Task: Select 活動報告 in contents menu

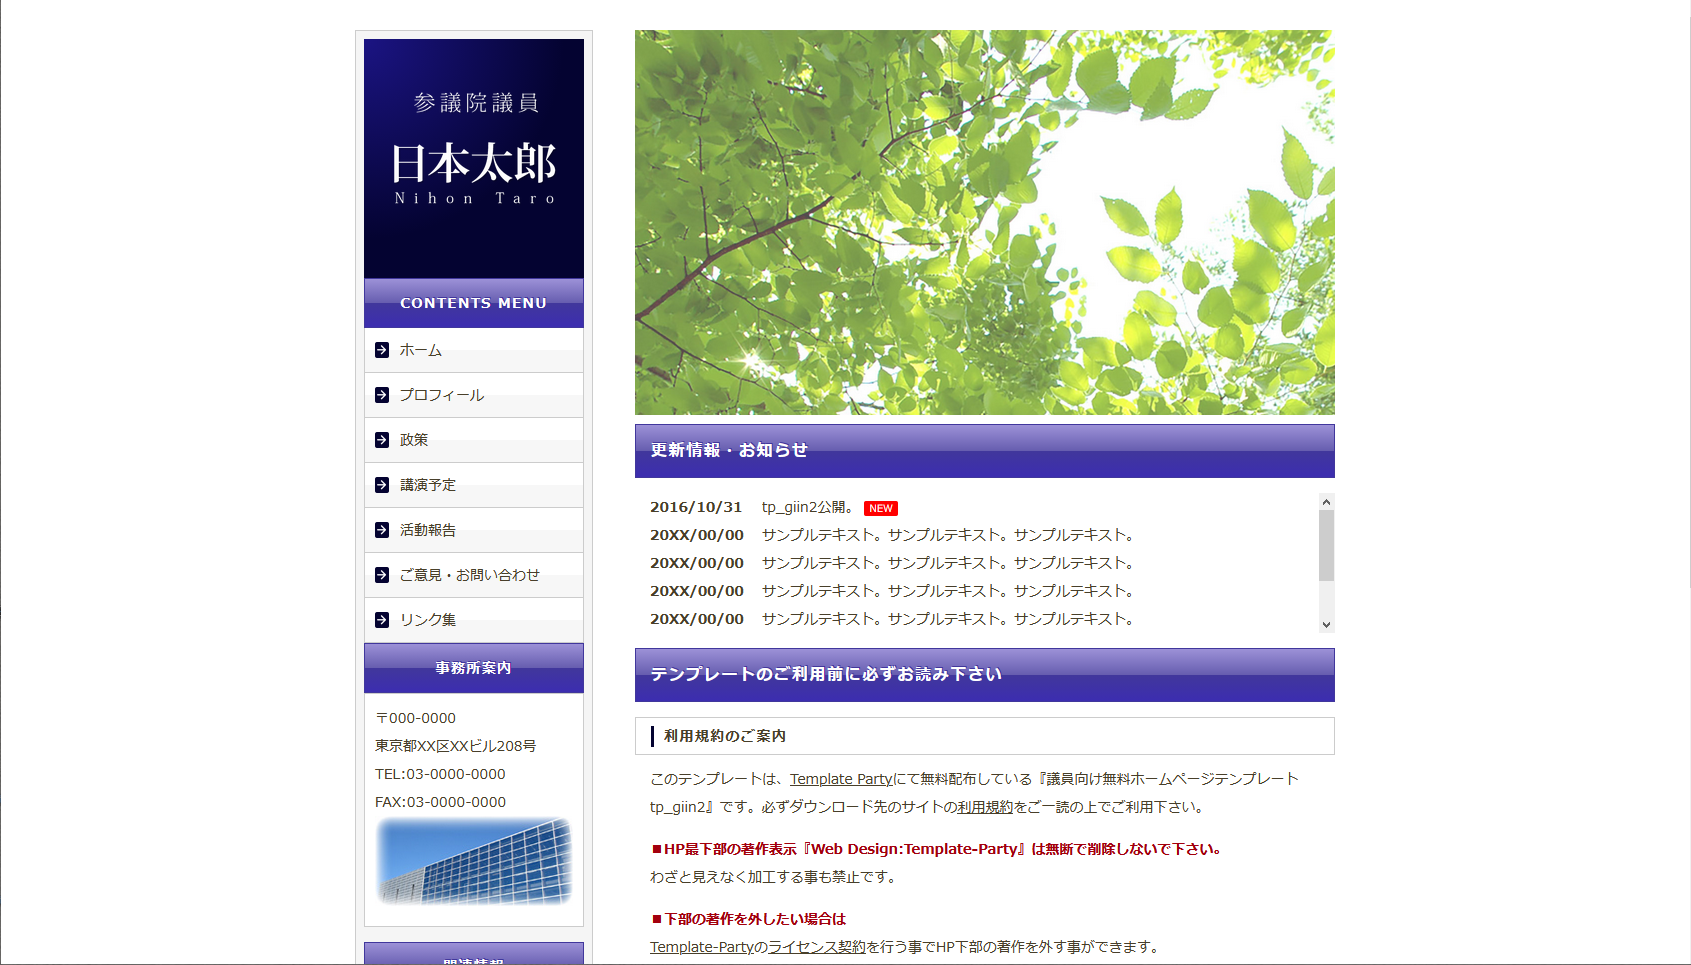Action: pyautogui.click(x=474, y=530)
